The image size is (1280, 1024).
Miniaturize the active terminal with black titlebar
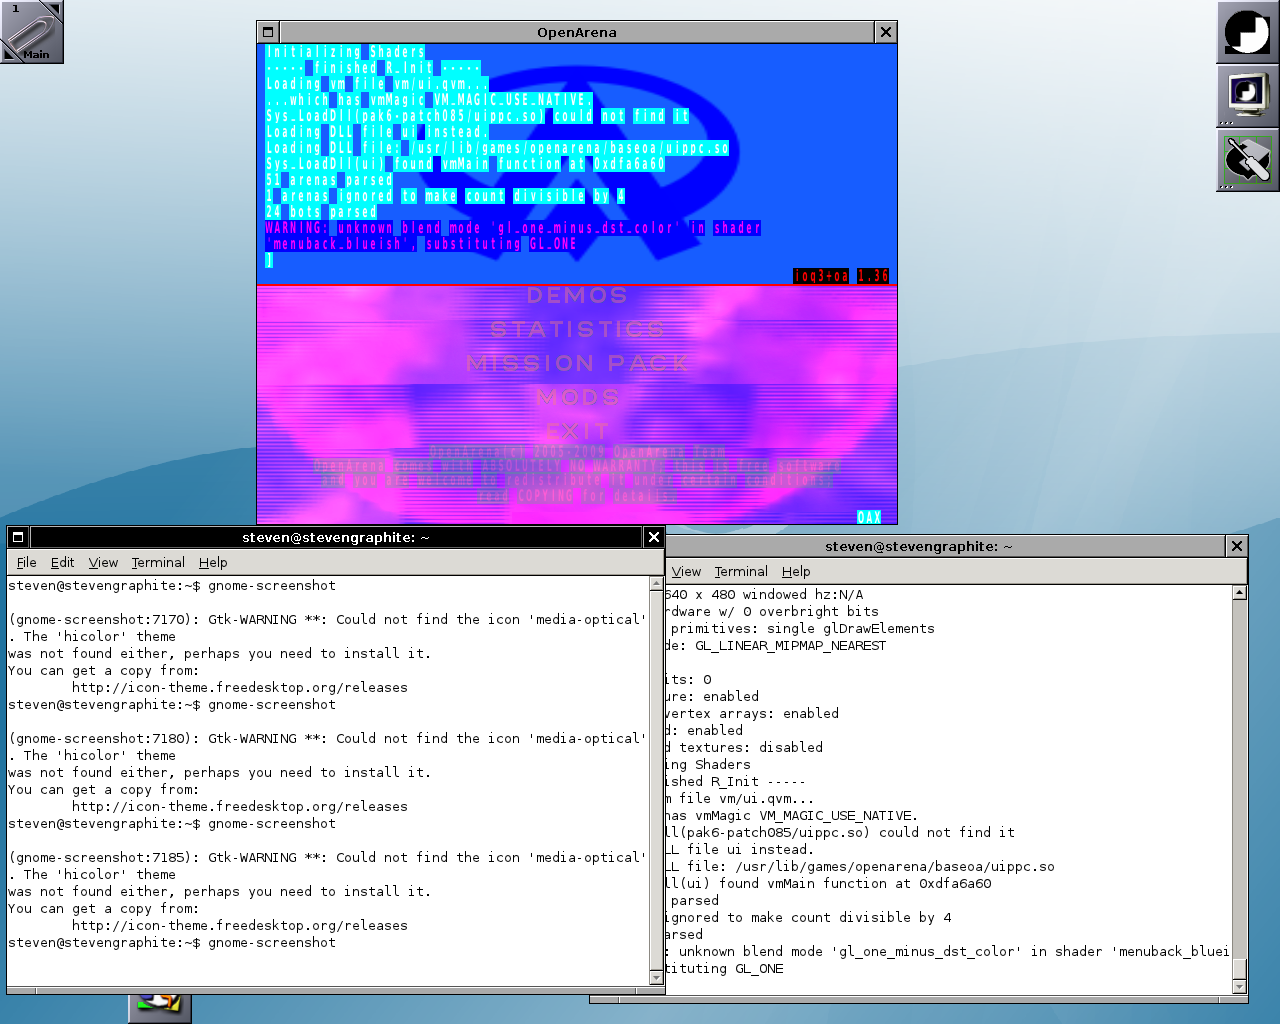click(x=18, y=538)
